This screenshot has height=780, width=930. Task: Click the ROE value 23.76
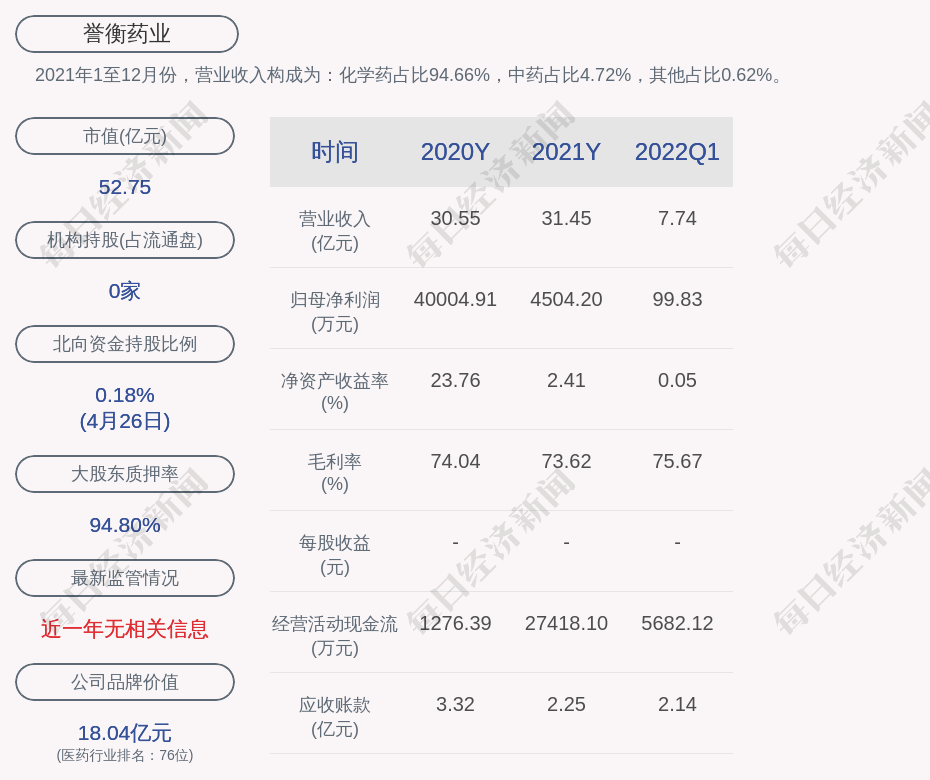coord(455,380)
